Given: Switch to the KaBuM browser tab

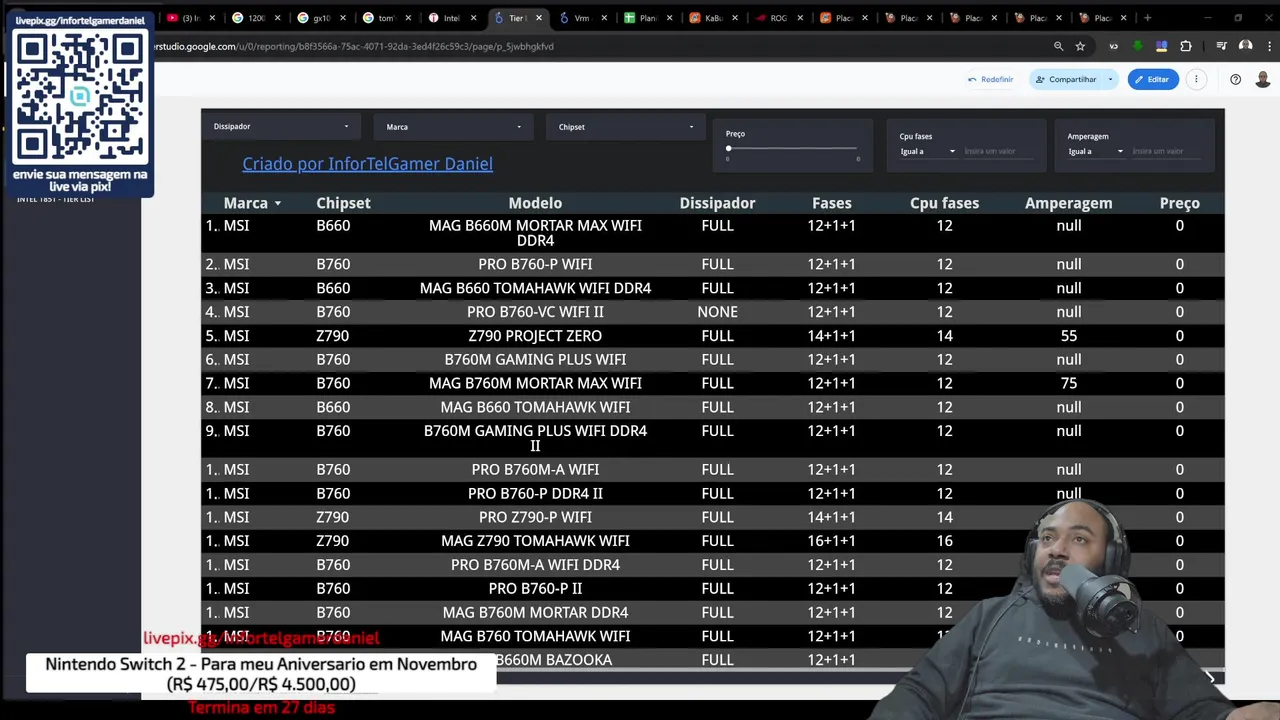Looking at the screenshot, I should pos(712,17).
